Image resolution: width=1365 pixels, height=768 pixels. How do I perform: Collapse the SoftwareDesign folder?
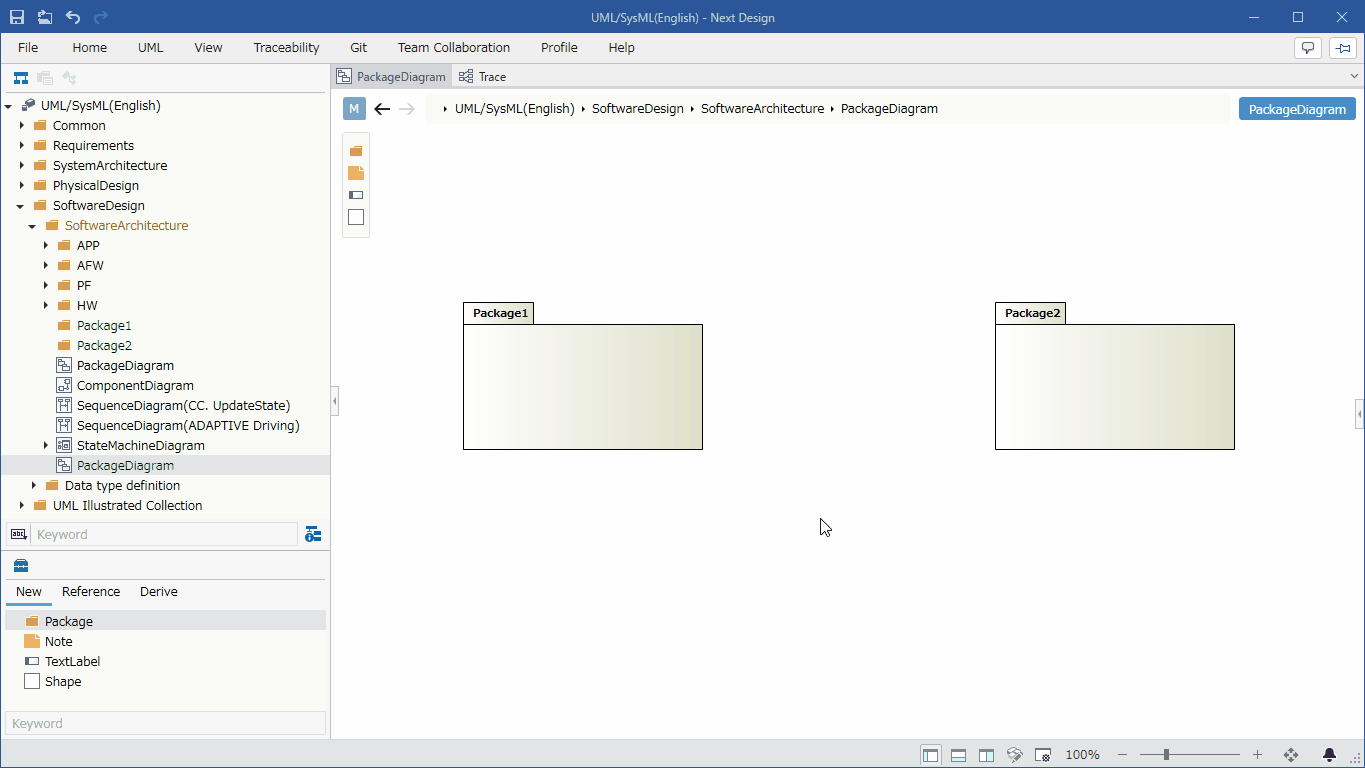tap(21, 206)
